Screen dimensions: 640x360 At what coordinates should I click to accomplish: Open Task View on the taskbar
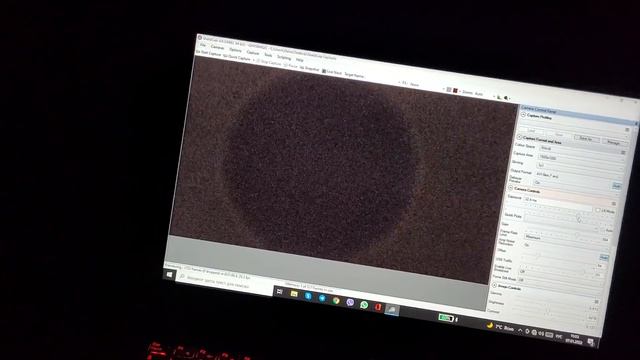280,291
